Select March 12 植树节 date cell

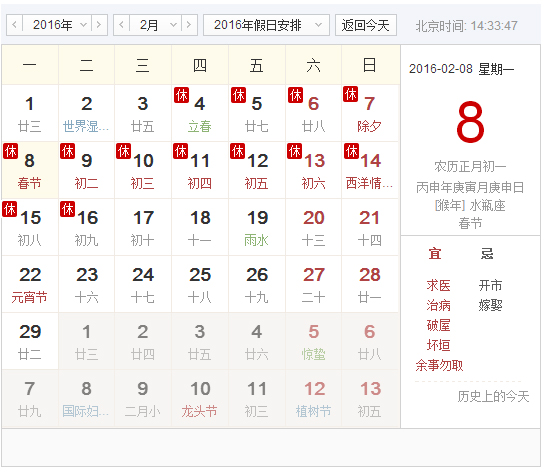click(x=313, y=398)
